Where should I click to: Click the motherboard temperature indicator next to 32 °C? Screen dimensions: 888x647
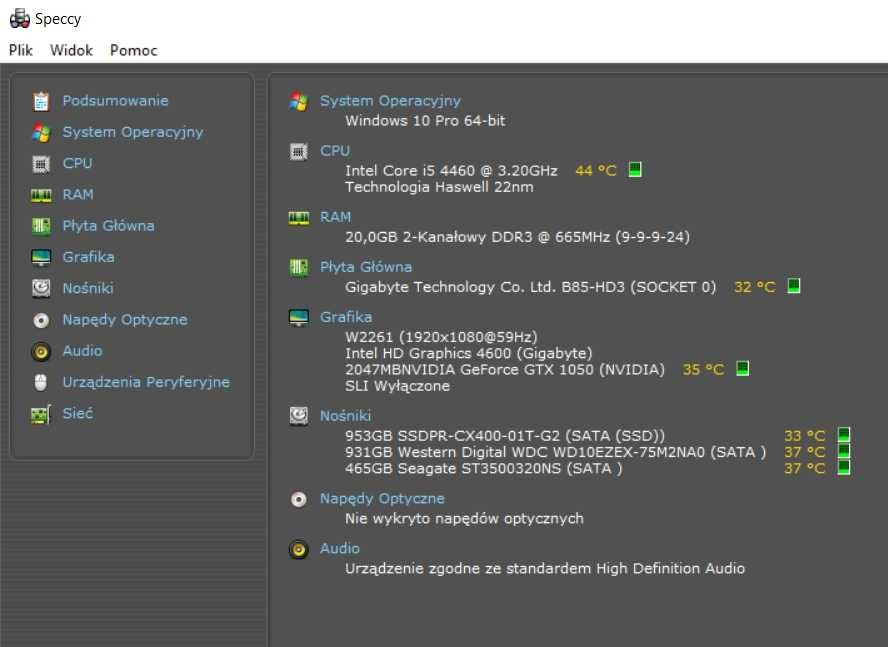tap(794, 286)
